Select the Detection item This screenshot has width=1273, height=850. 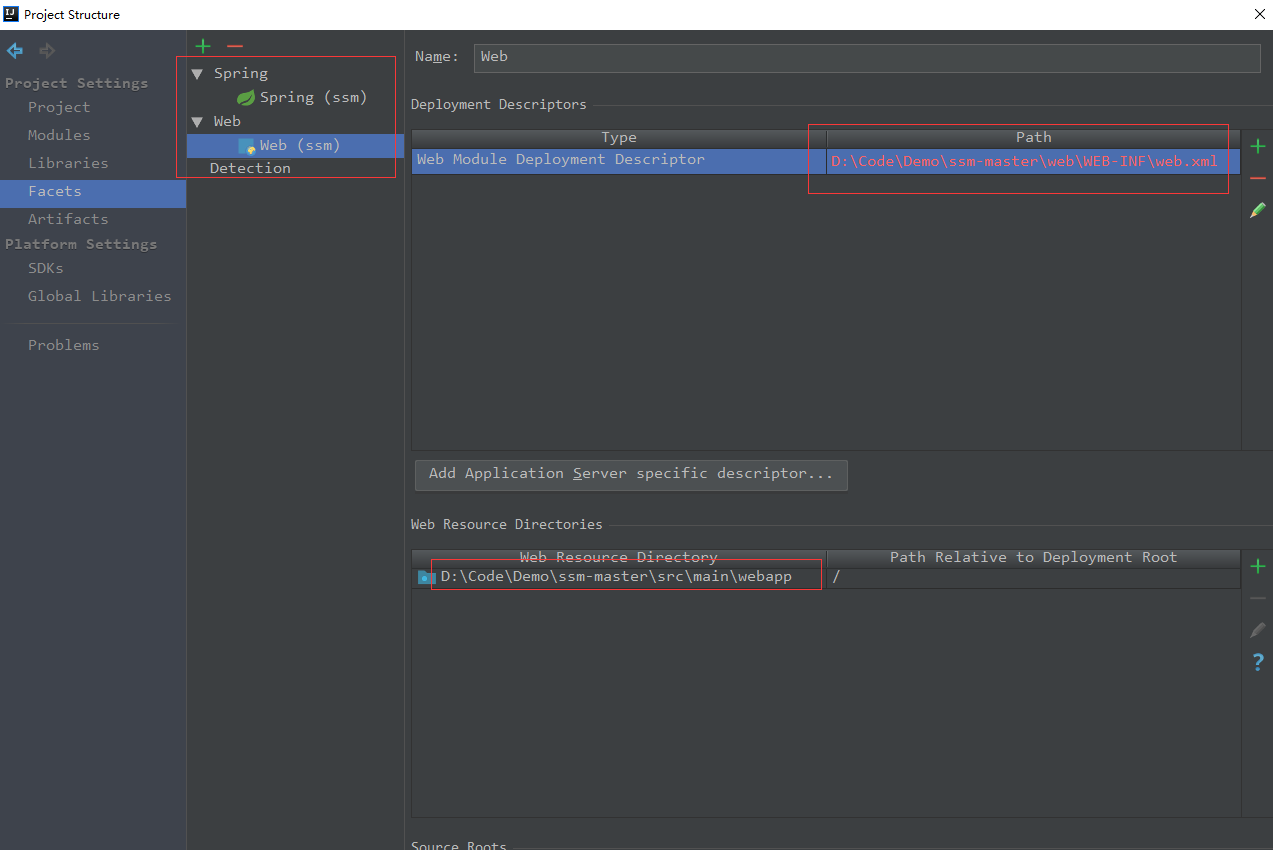tap(250, 168)
